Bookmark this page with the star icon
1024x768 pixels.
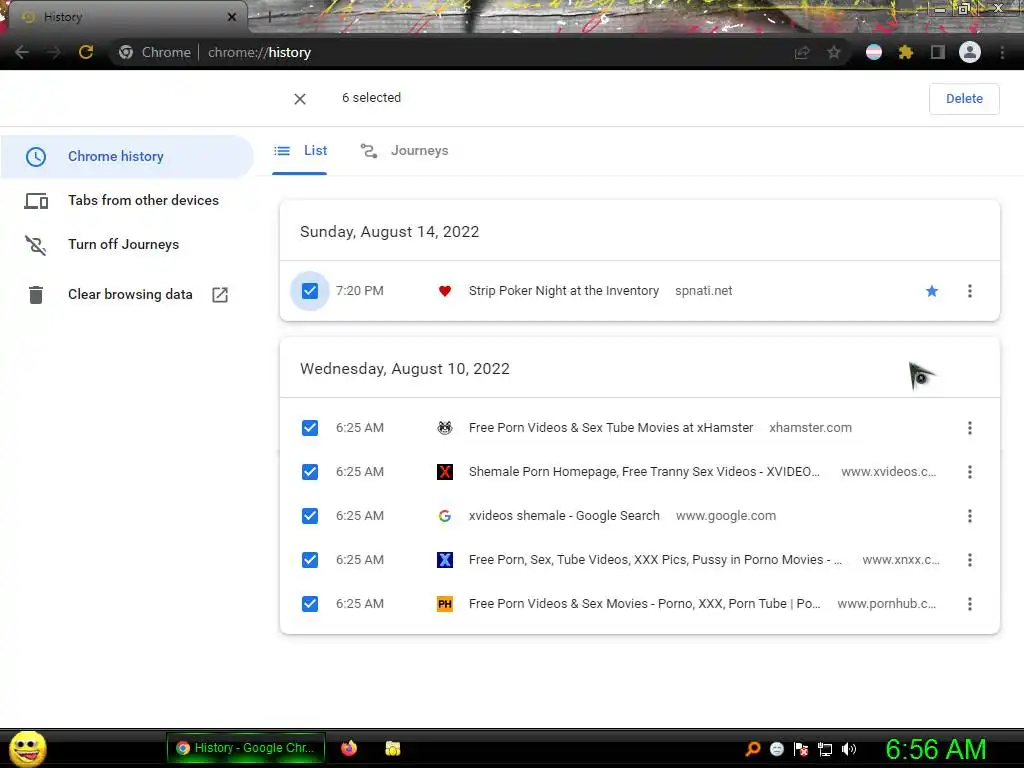click(x=834, y=52)
